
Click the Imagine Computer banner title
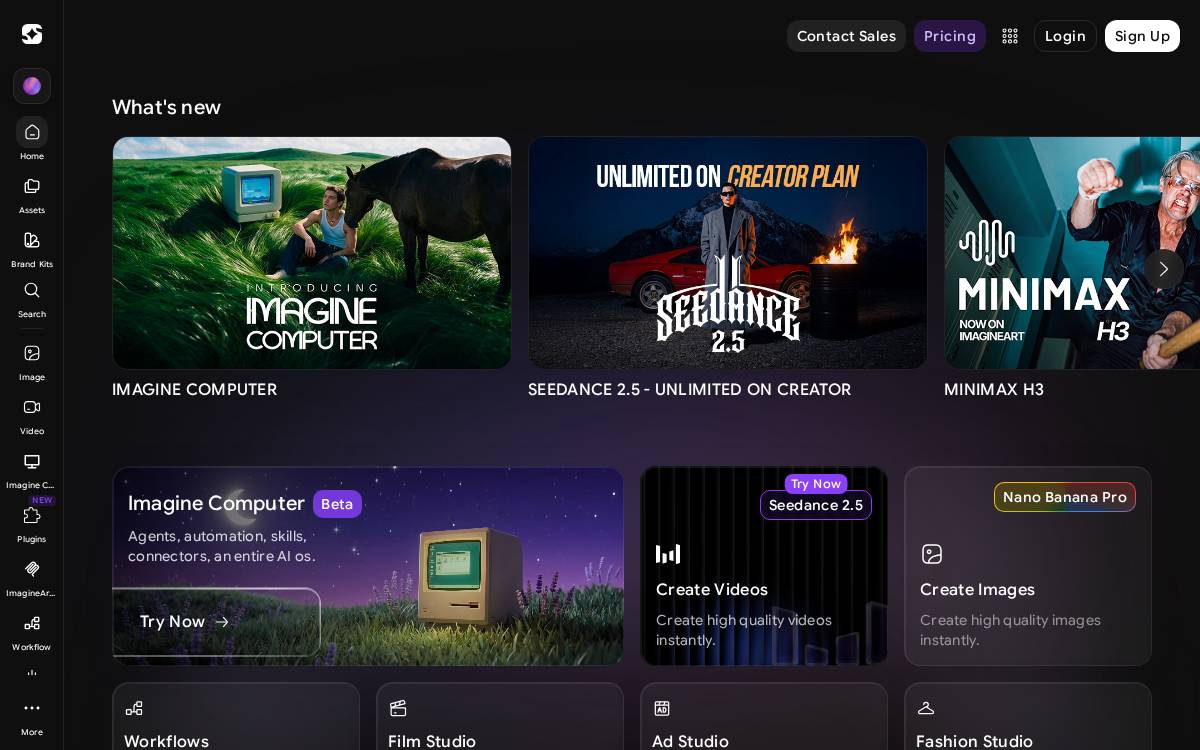tap(216, 503)
